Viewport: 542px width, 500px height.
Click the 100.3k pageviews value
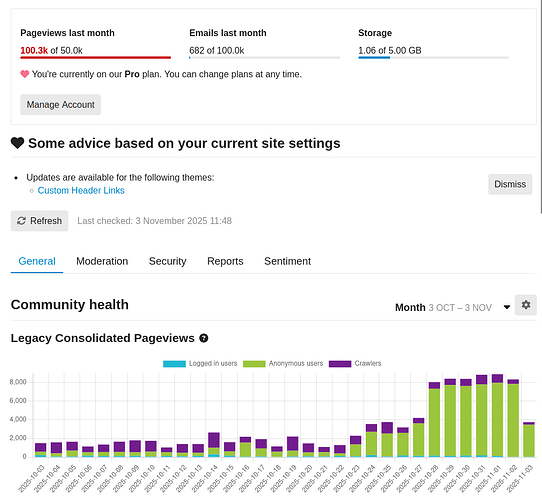(x=34, y=50)
